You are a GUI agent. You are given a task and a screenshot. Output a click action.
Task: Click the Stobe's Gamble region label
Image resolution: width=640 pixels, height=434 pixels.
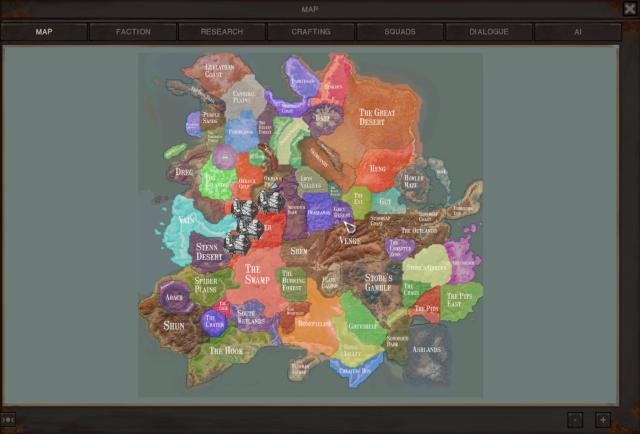[x=378, y=282]
